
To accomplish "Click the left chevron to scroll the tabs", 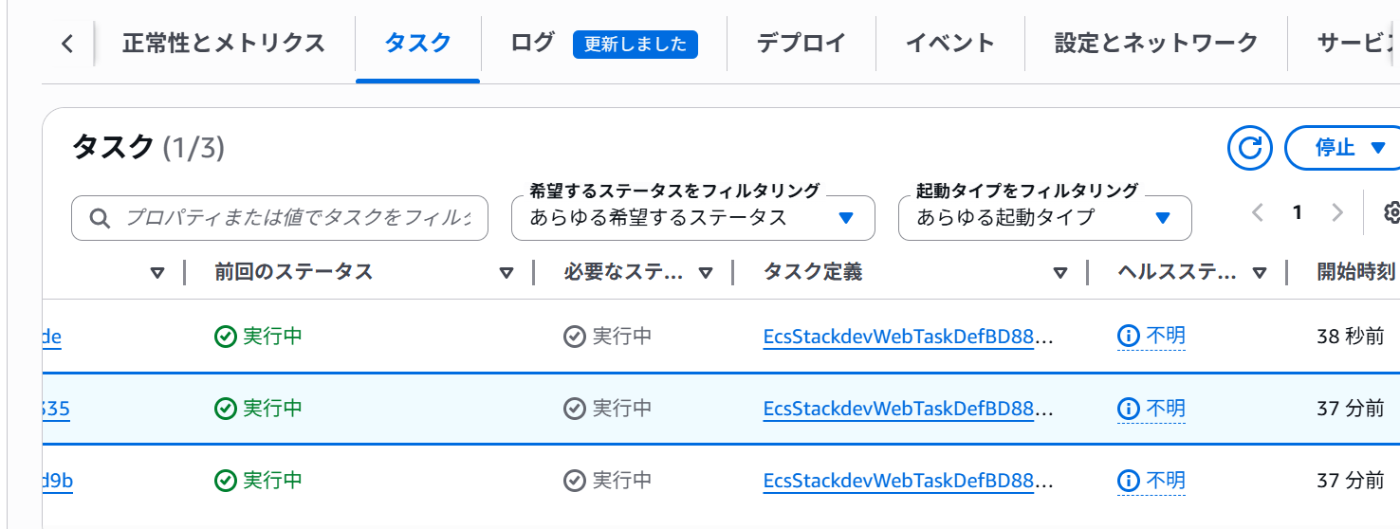I will (67, 43).
